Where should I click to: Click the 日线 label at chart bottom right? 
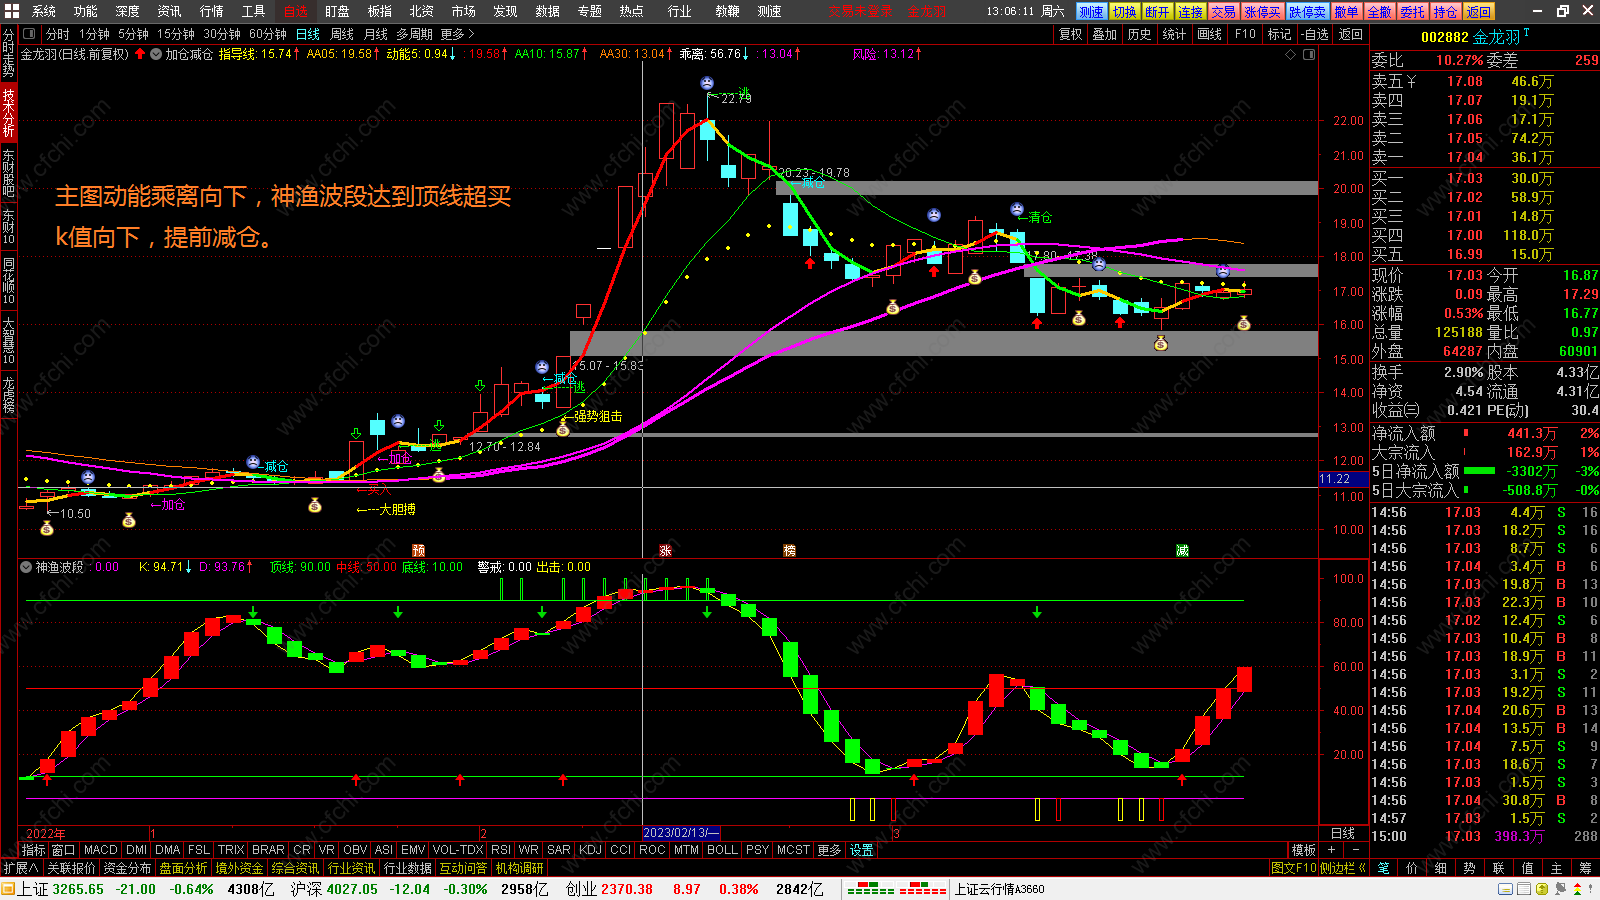(x=1343, y=833)
